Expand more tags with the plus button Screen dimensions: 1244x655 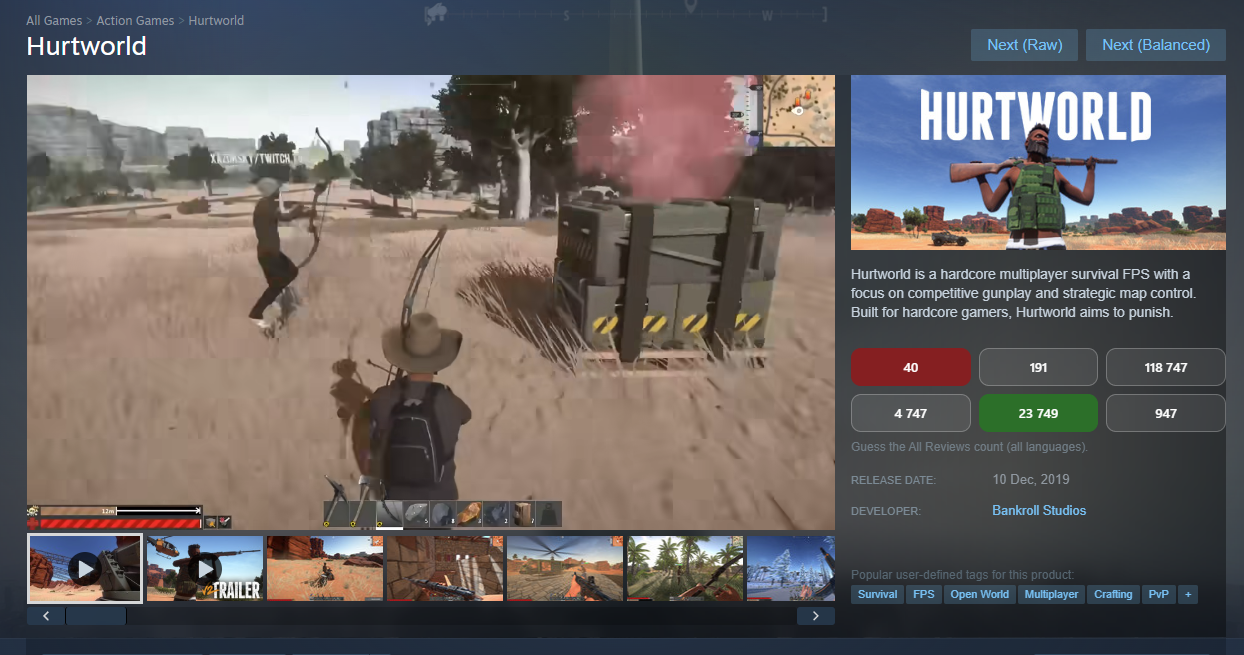pos(1188,594)
